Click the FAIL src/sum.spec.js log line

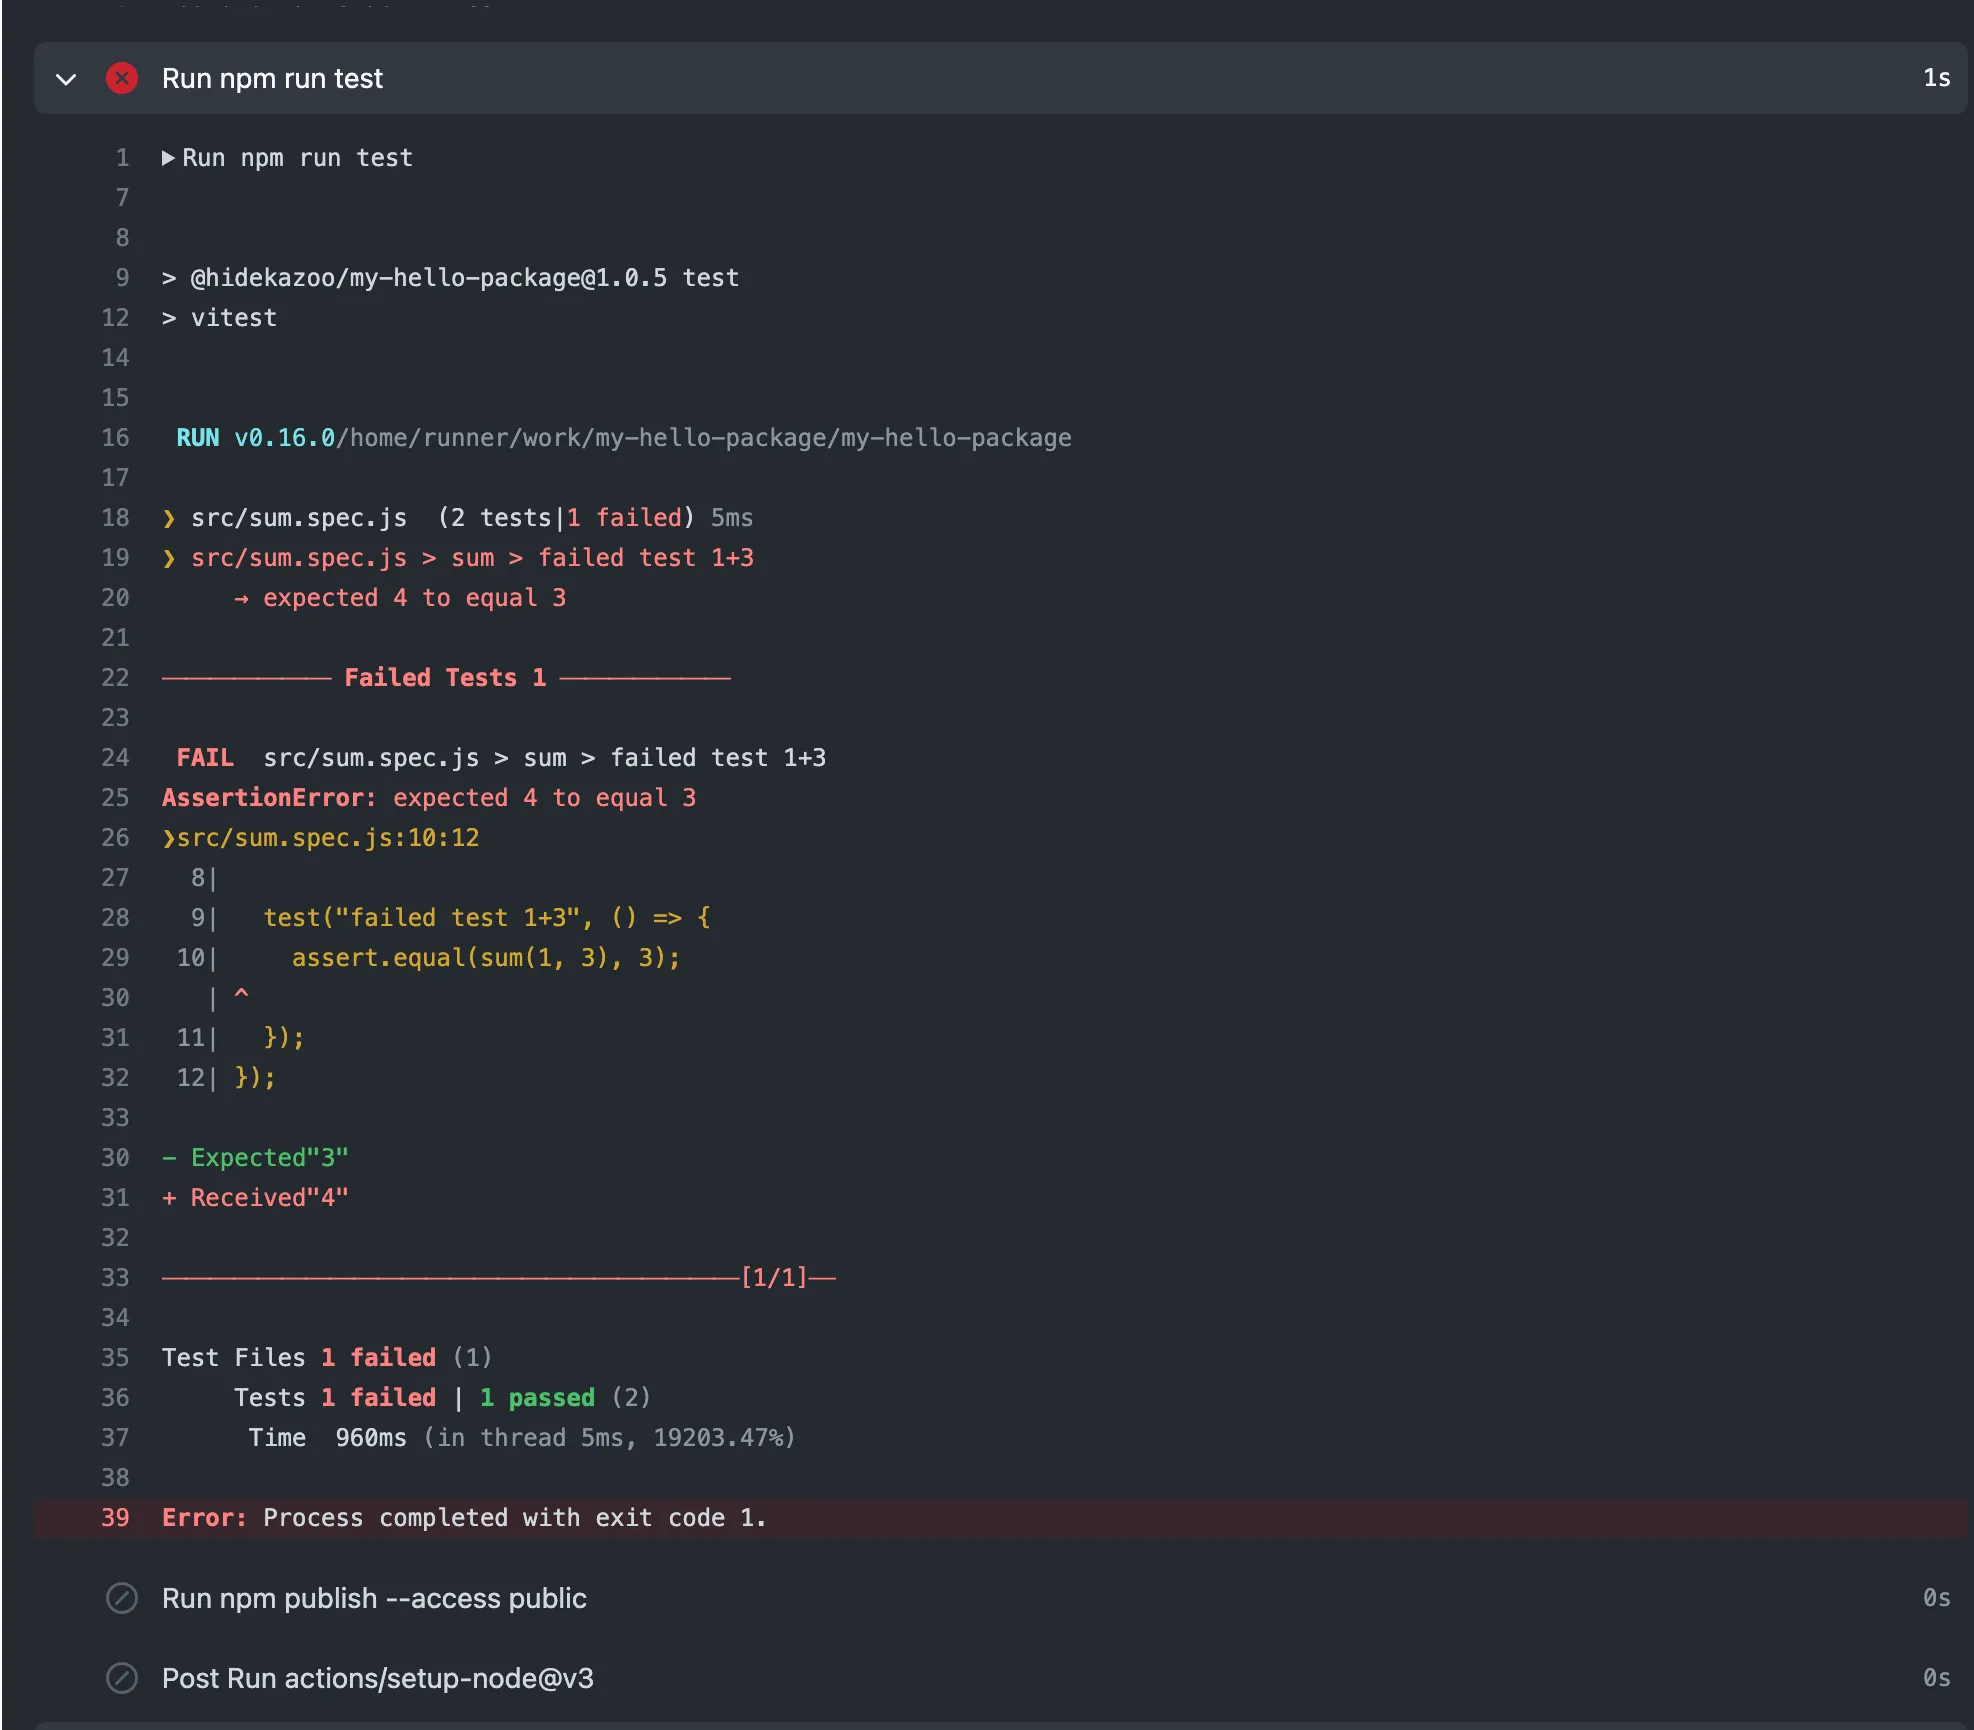(x=500, y=758)
